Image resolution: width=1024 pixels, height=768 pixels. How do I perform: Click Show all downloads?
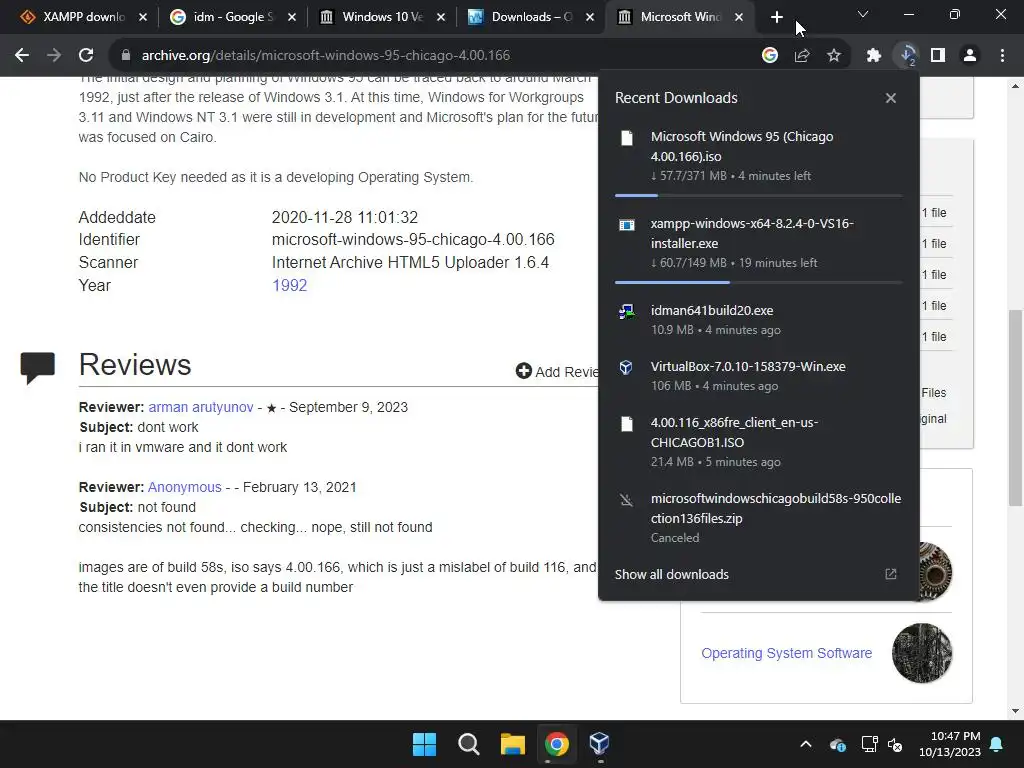click(x=671, y=575)
